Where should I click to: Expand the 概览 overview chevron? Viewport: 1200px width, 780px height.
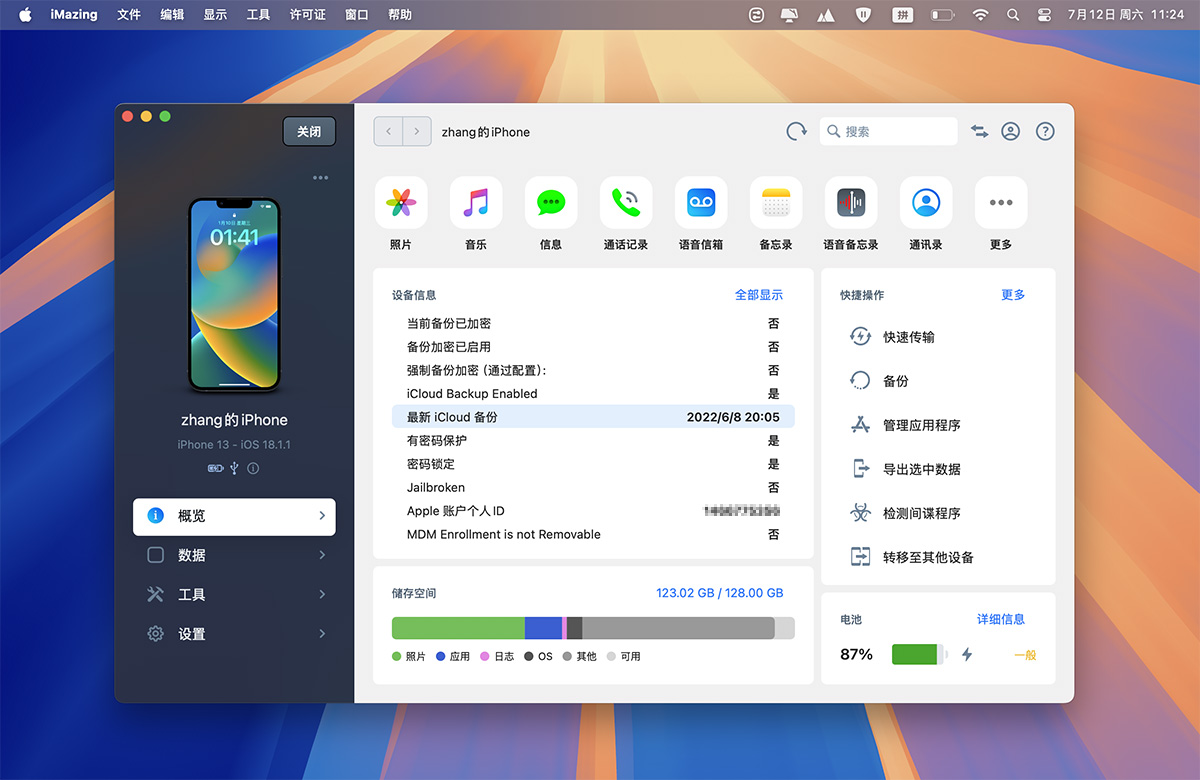coord(322,516)
